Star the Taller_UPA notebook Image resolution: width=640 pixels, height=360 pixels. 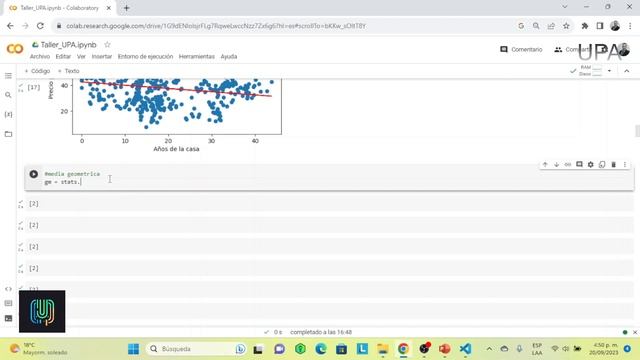tap(107, 44)
